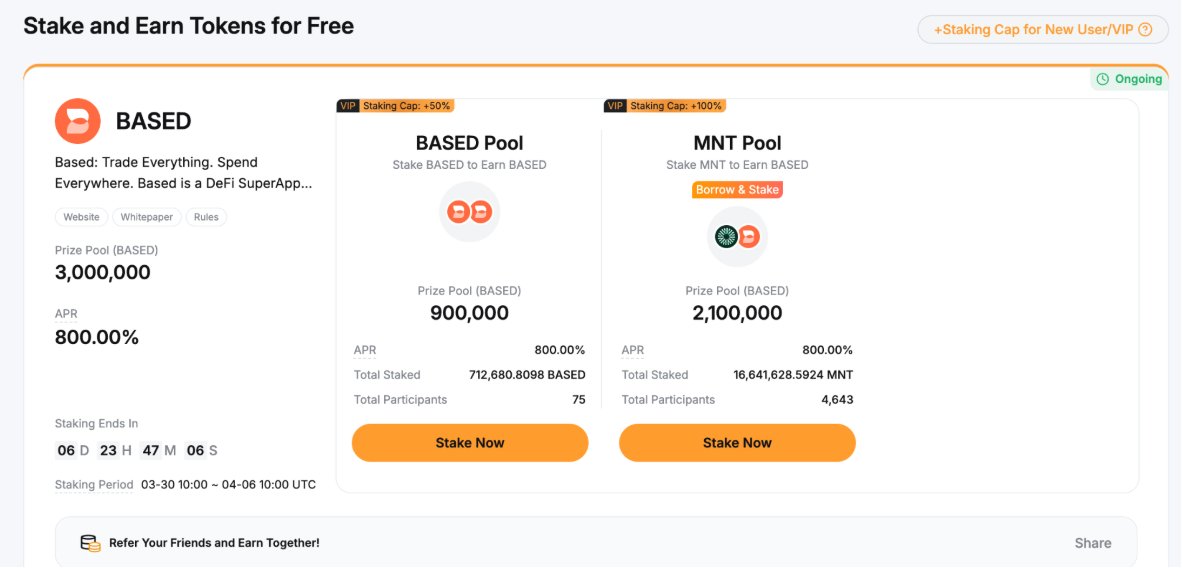Click the underlined APR label in BASED Pool
This screenshot has width=1182, height=568.
coord(365,350)
